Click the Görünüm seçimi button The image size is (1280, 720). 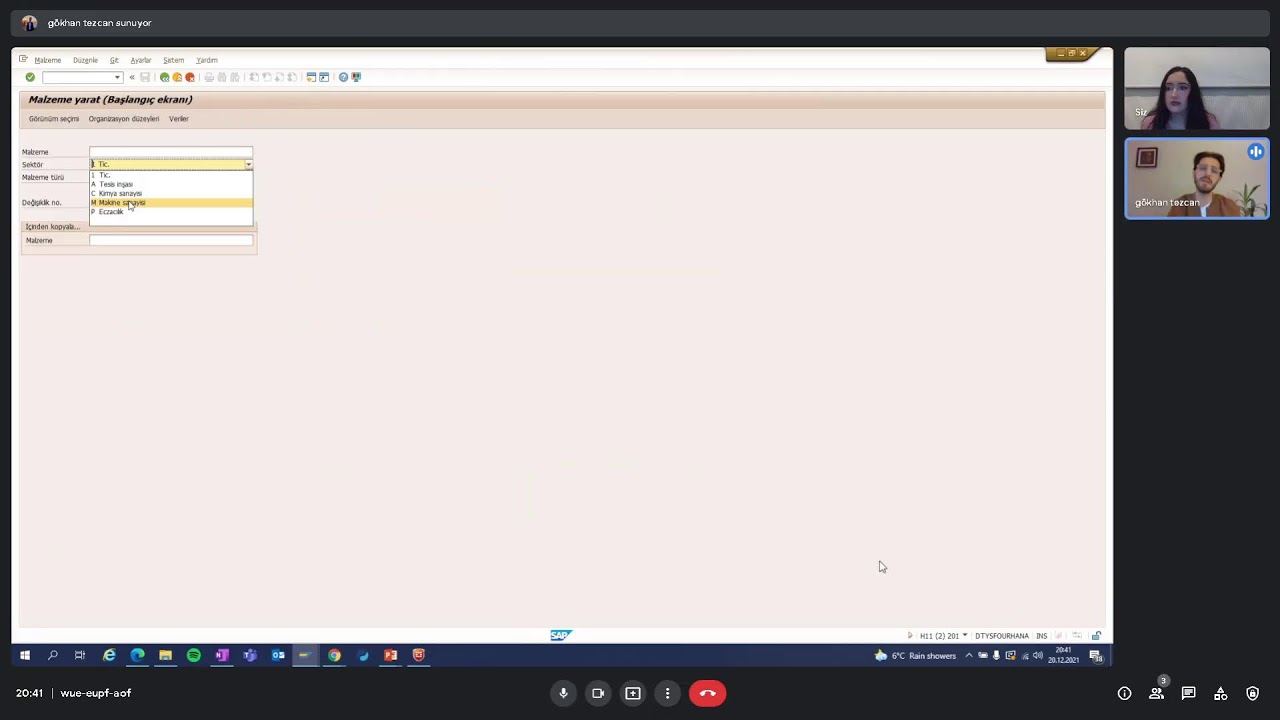point(54,119)
